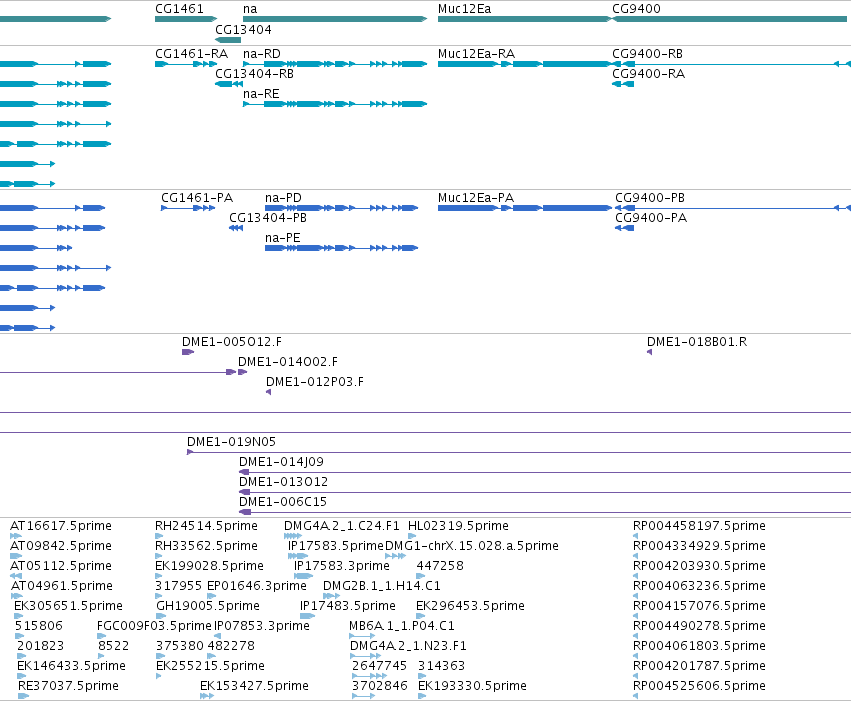Select feature 2647745
Viewport: 851px width, 701px height.
point(370,676)
